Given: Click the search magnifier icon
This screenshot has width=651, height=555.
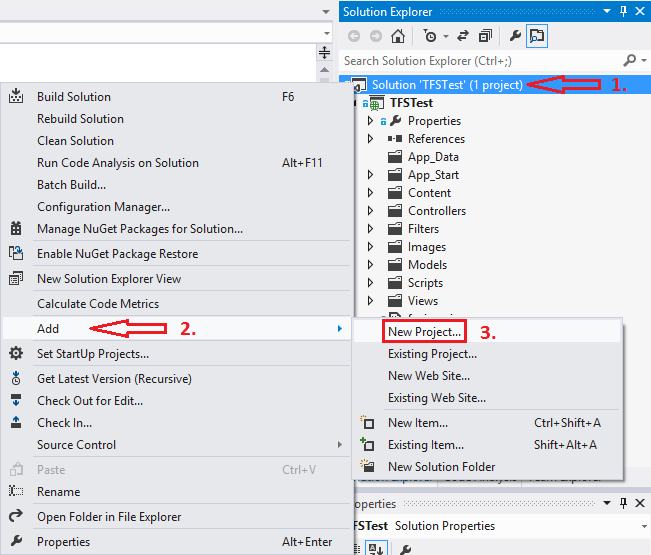Looking at the screenshot, I should (x=629, y=61).
